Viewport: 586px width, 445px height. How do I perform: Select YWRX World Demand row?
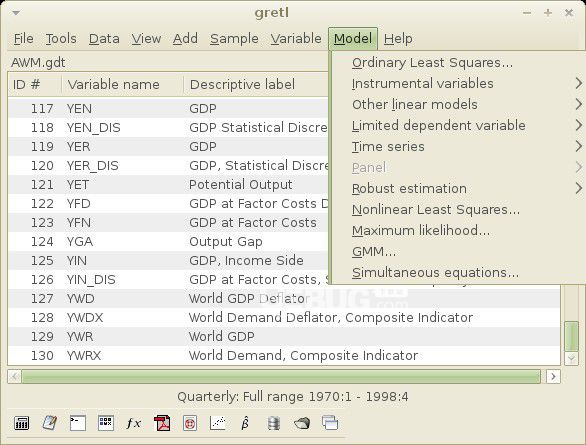[x=284, y=355]
